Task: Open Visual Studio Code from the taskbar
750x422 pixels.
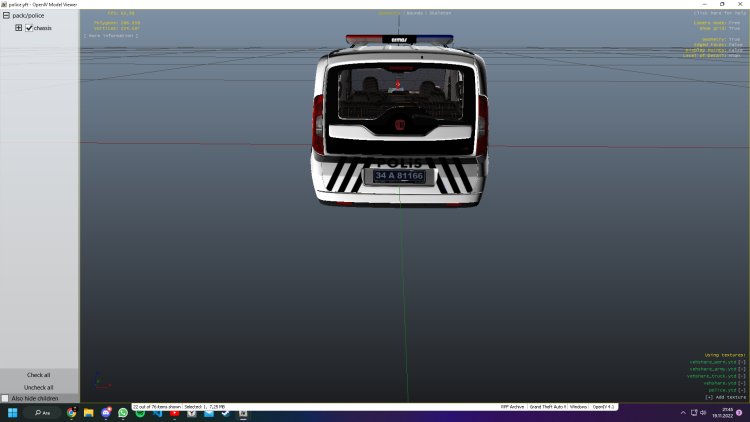Action: coord(157,412)
